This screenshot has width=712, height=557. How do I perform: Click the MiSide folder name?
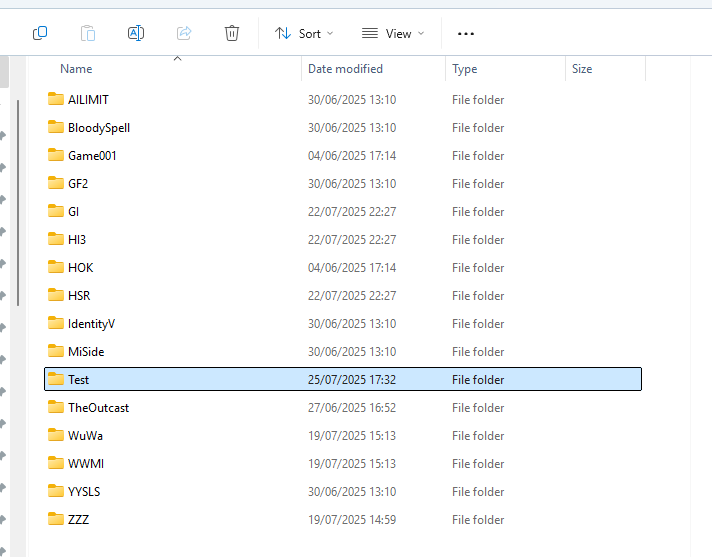pos(86,351)
